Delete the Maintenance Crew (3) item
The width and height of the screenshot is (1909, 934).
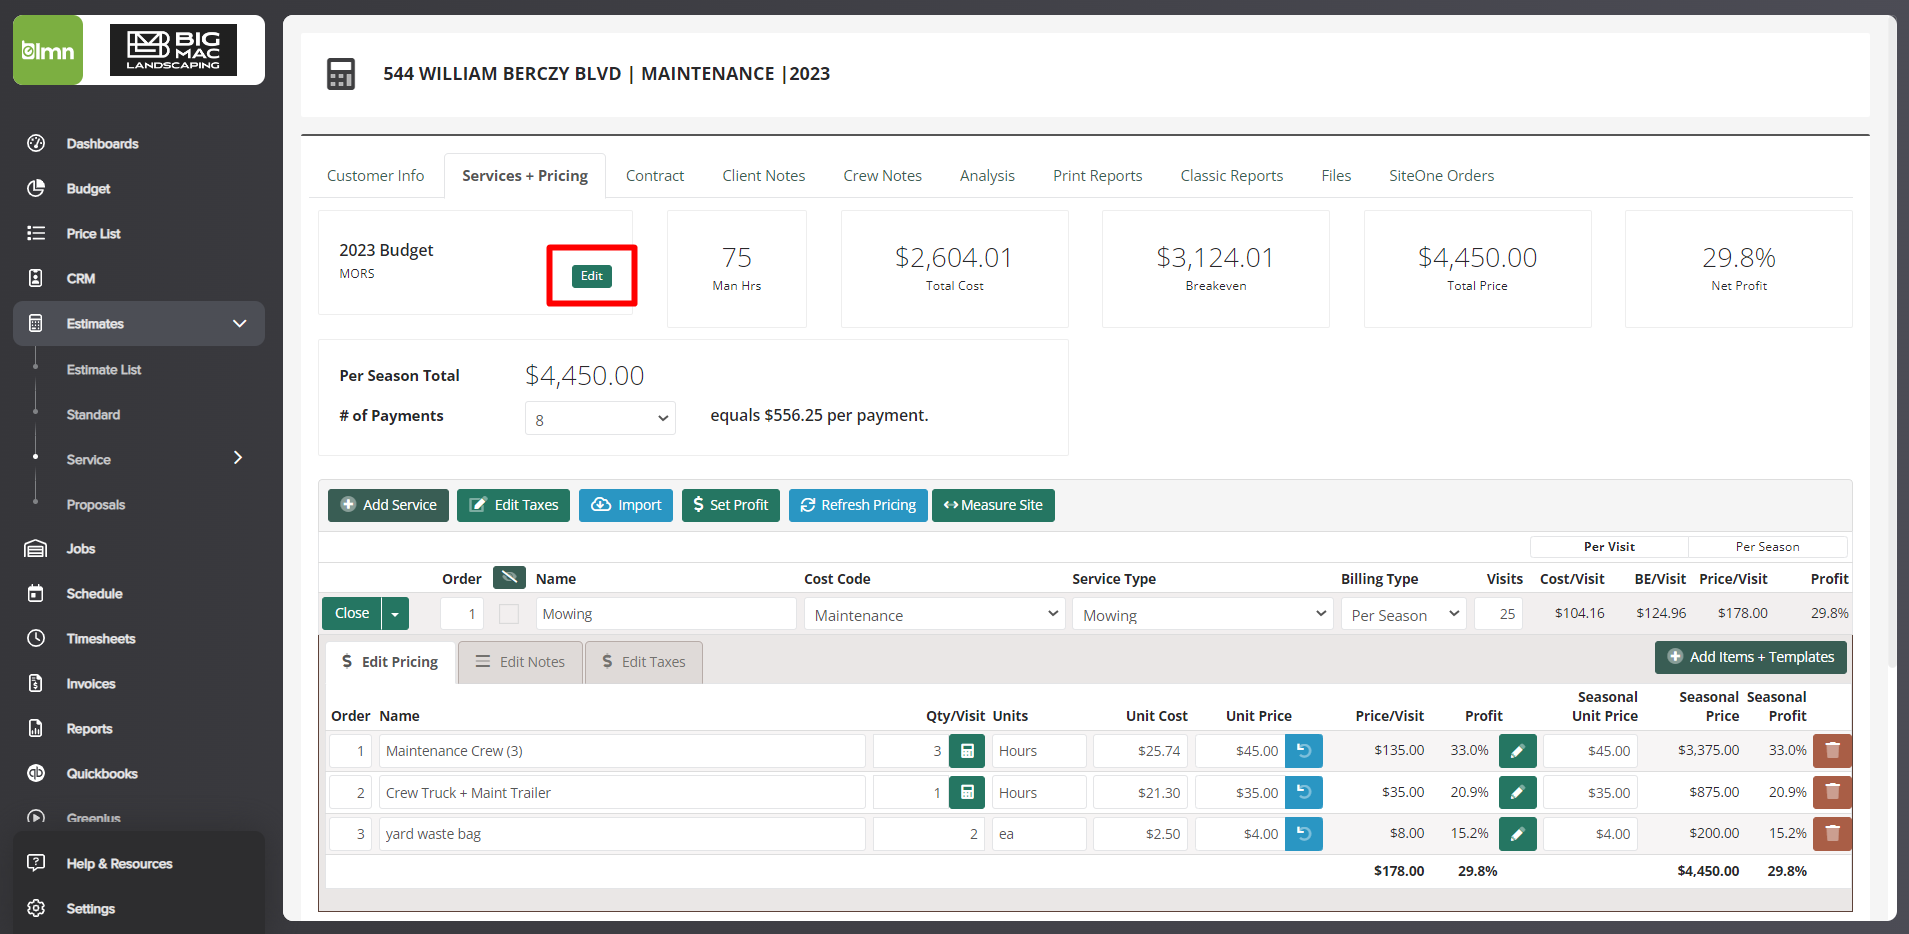1832,751
